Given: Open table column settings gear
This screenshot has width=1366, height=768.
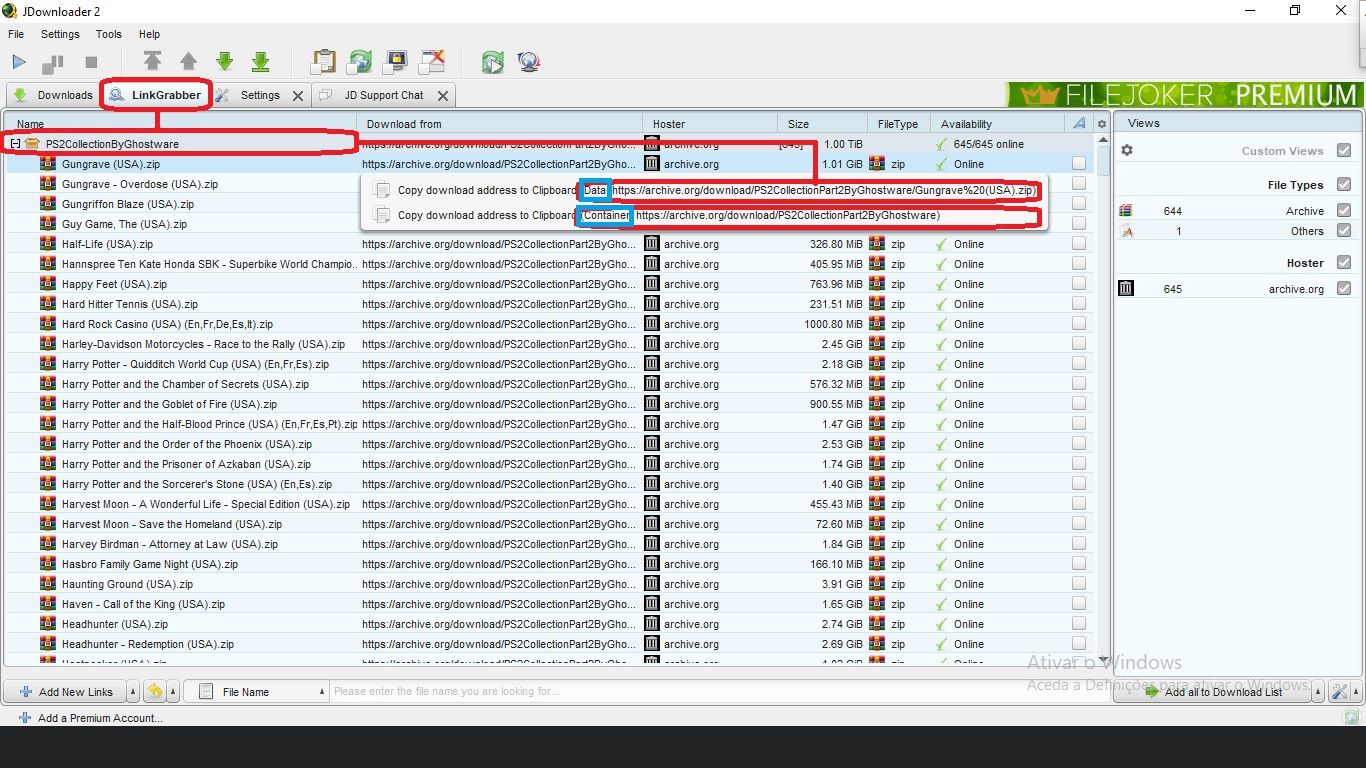Looking at the screenshot, I should (x=1102, y=124).
